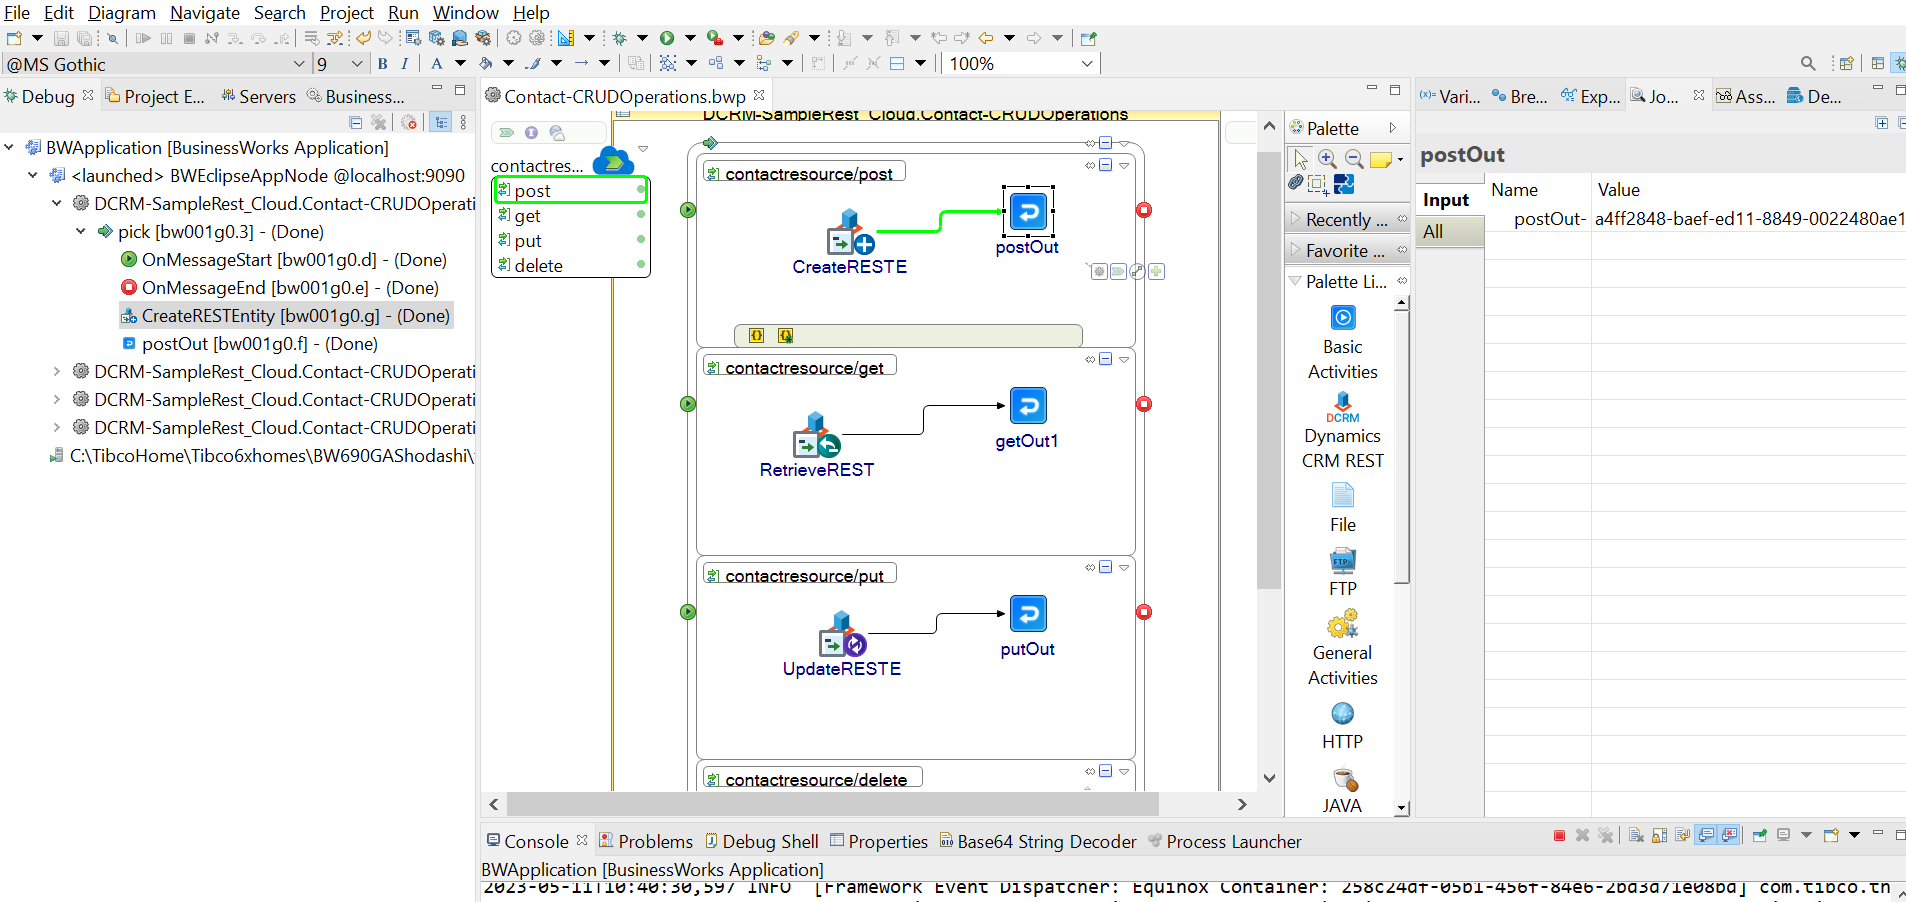Image resolution: width=1906 pixels, height=902 pixels.
Task: Open the Search menu
Action: point(280,13)
